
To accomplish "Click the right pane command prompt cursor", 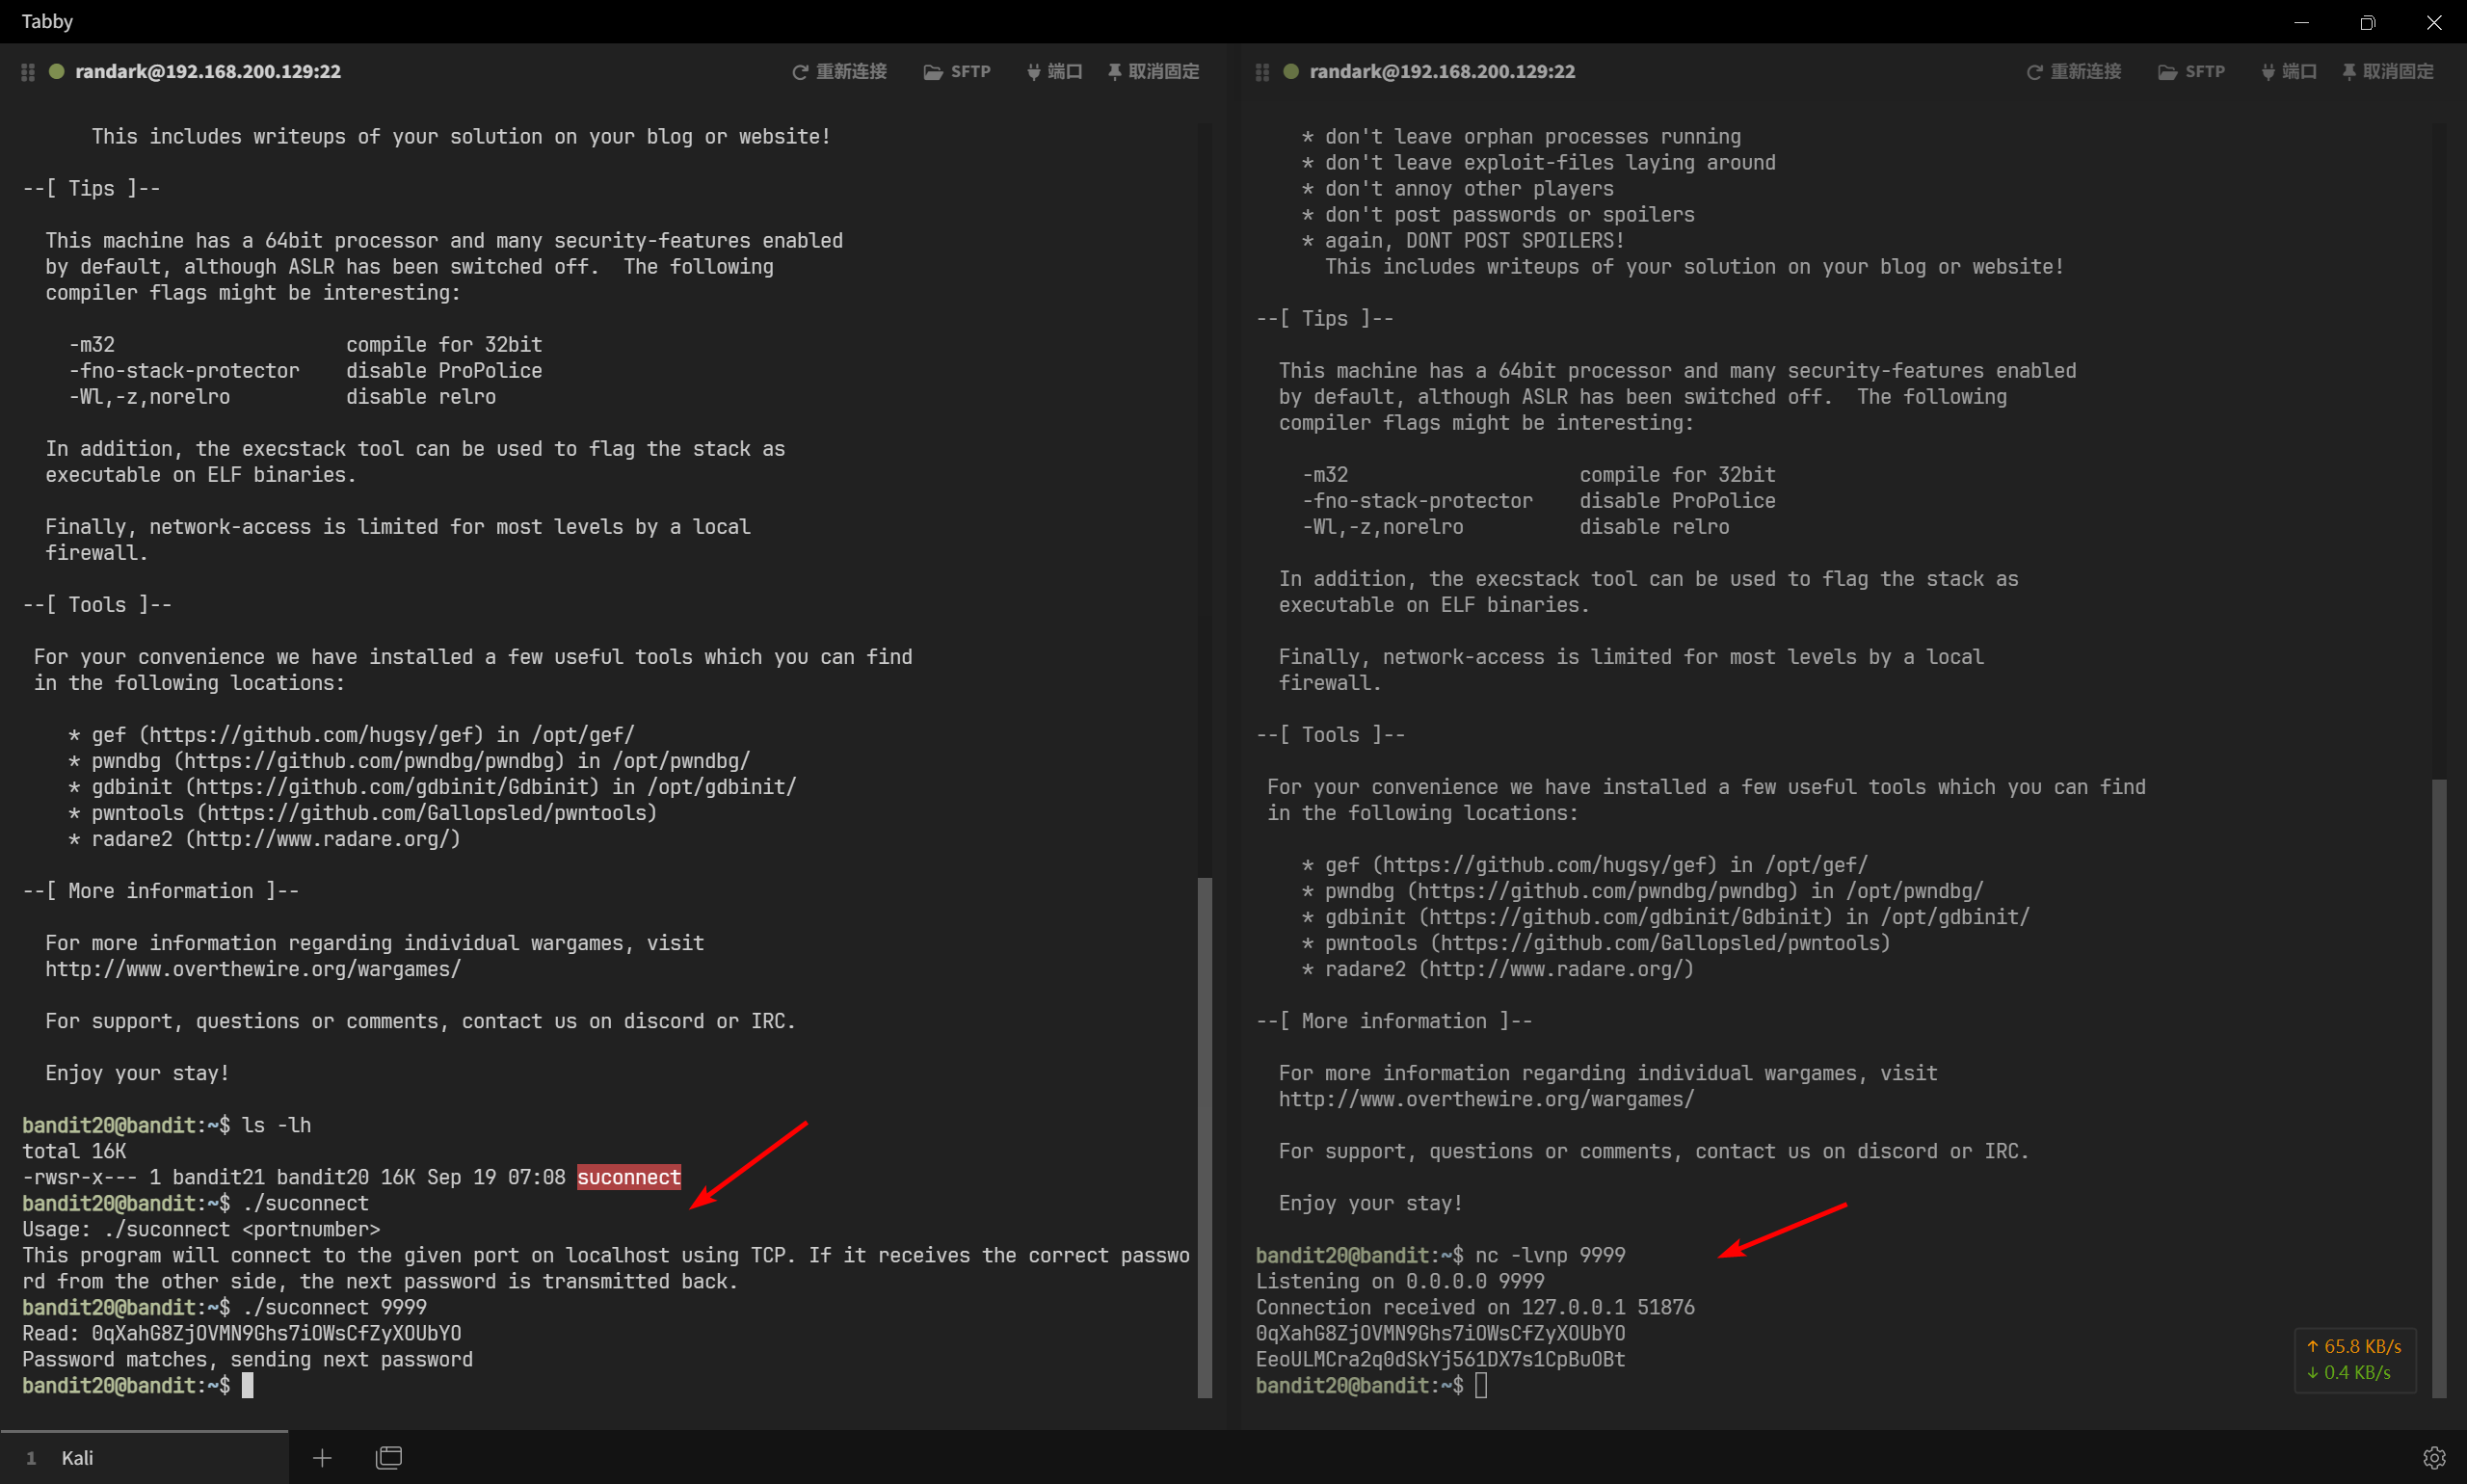I will click(x=1481, y=1385).
